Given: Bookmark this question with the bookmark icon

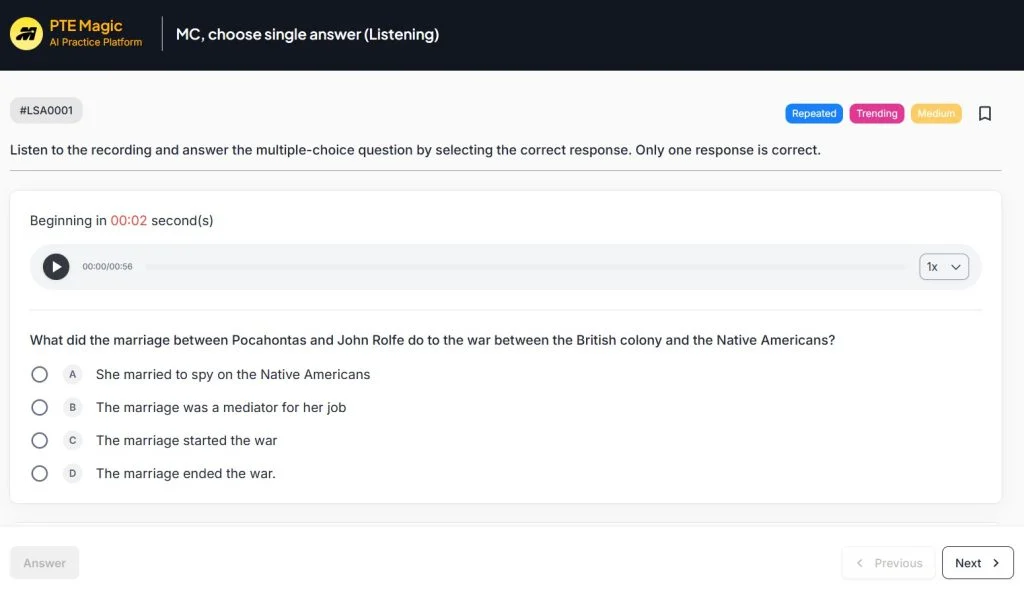Looking at the screenshot, I should click(984, 114).
